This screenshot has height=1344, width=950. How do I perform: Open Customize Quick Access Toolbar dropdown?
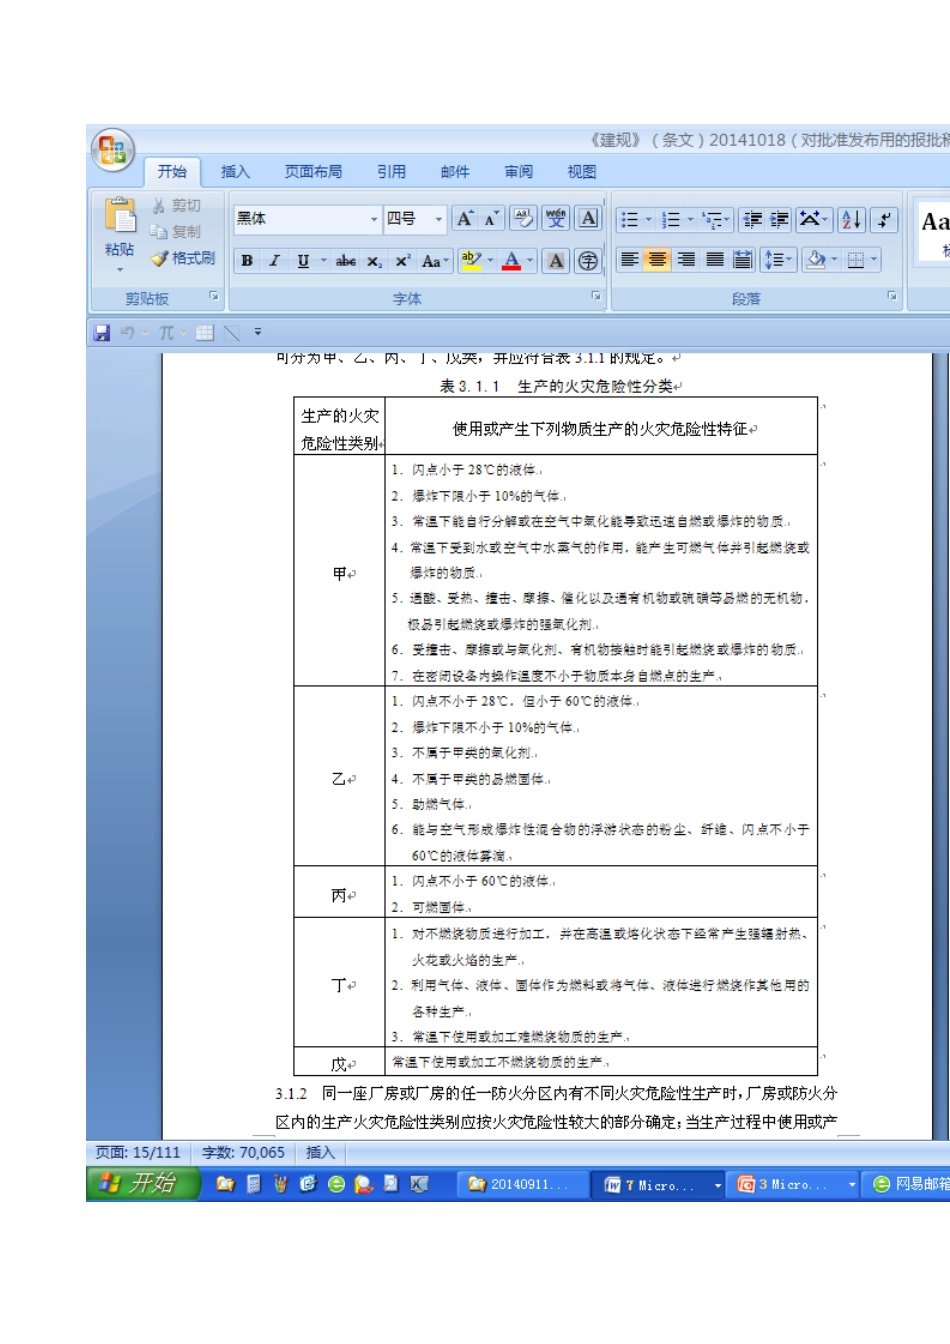click(x=258, y=333)
